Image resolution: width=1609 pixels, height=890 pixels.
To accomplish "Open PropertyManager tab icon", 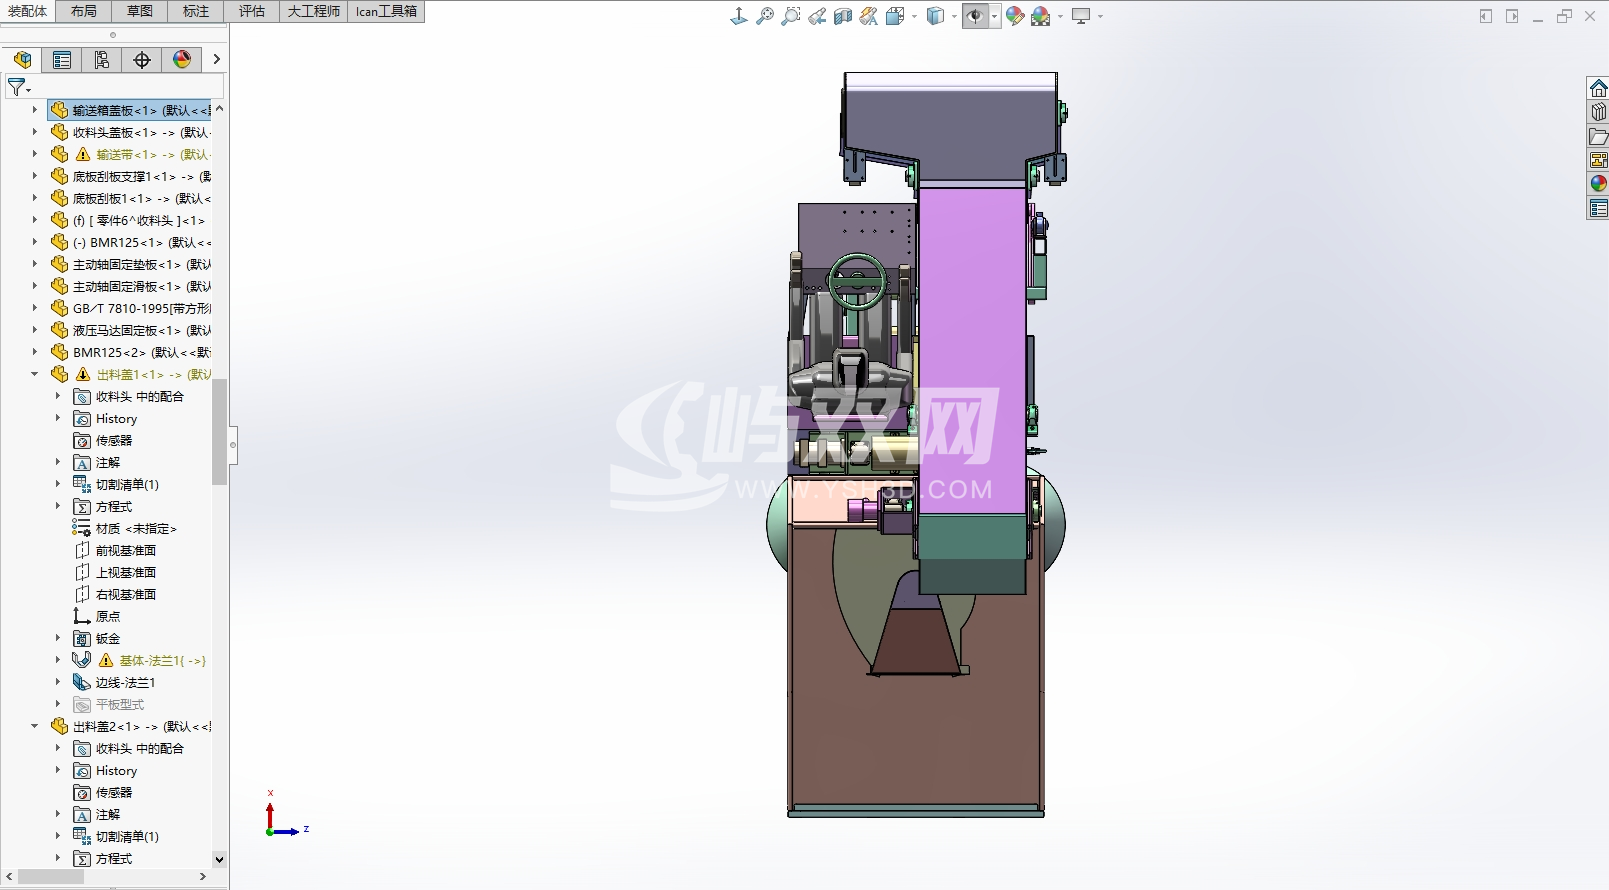I will tap(62, 60).
